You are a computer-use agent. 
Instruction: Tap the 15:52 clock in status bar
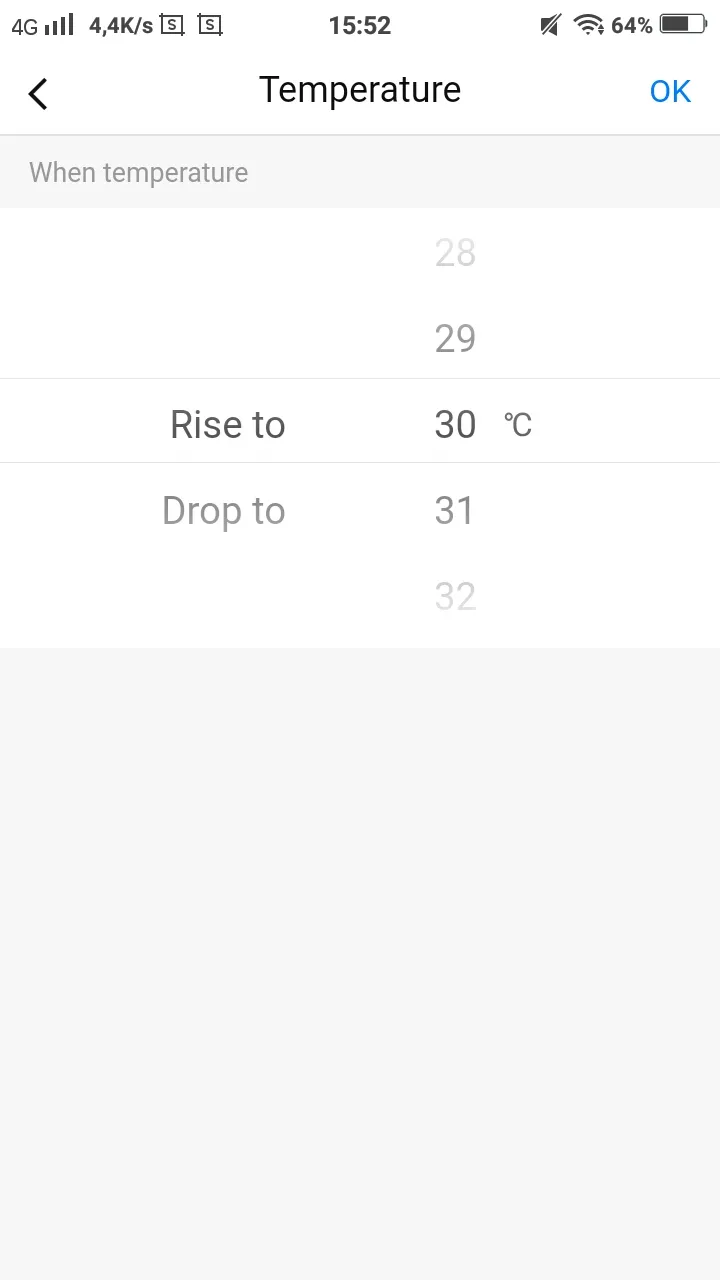tap(360, 25)
